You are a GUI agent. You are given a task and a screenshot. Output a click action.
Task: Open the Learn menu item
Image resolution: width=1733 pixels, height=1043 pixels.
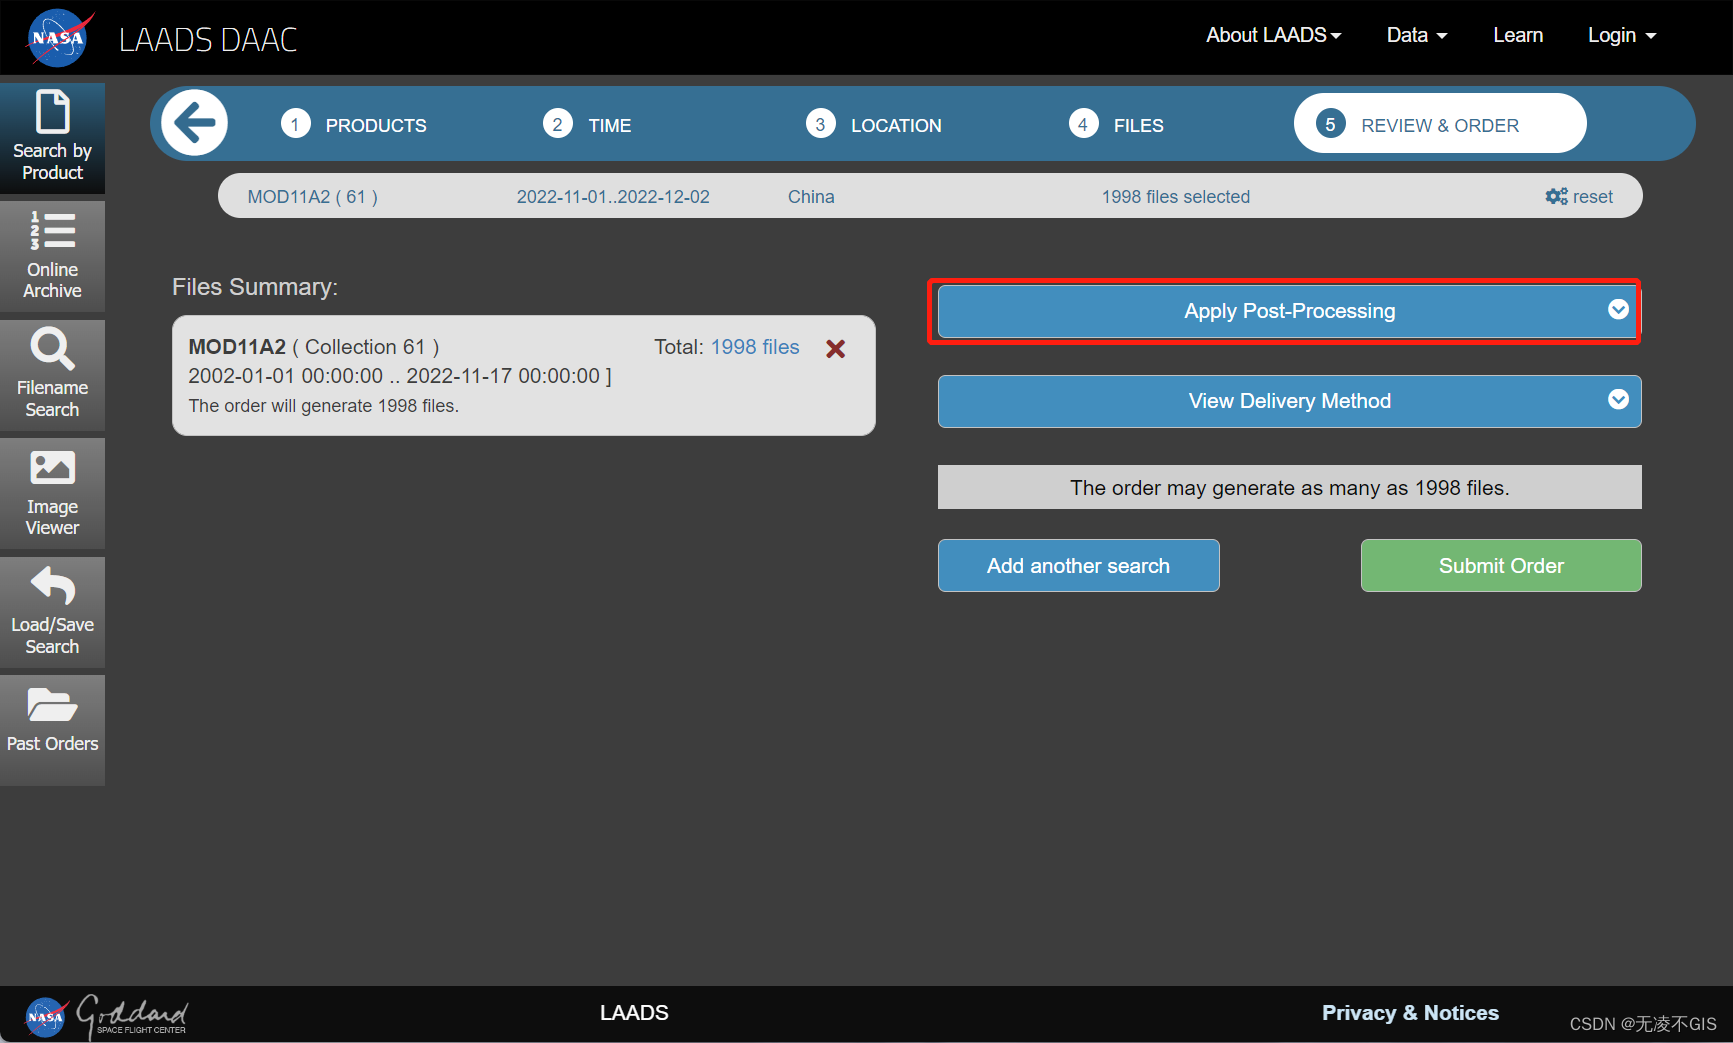tap(1518, 35)
